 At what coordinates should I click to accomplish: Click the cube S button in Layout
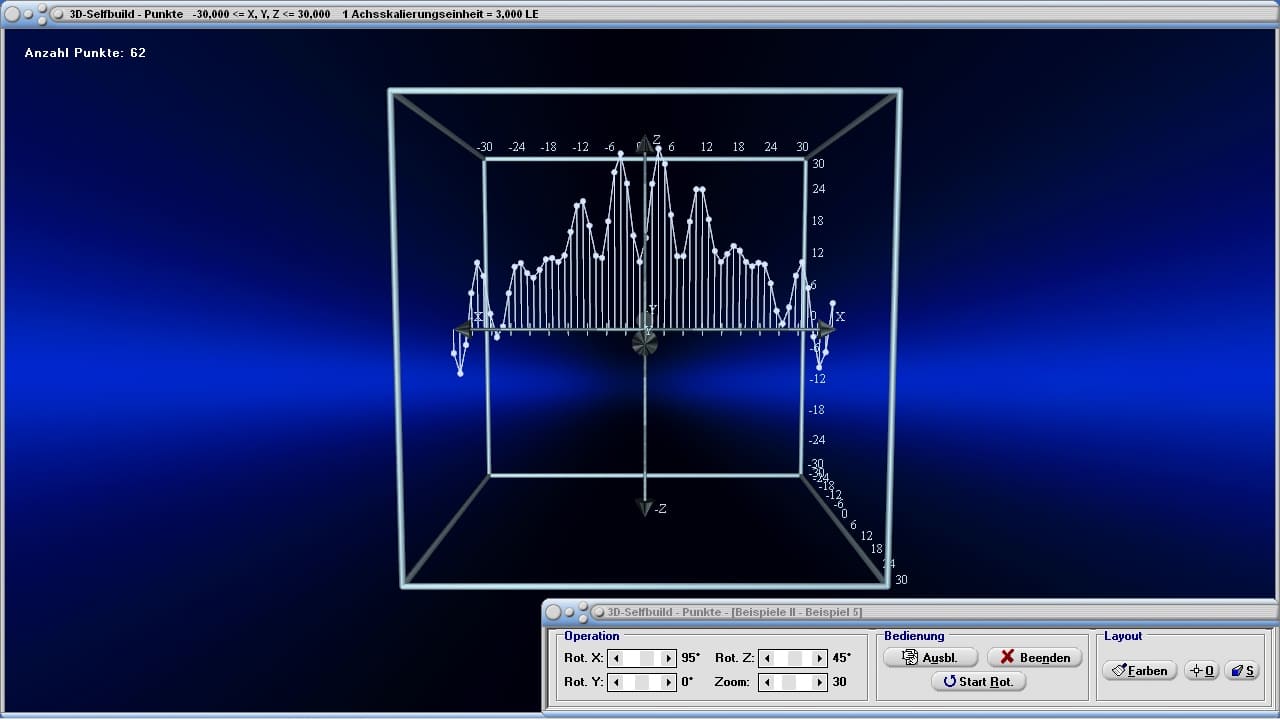pyautogui.click(x=1243, y=670)
